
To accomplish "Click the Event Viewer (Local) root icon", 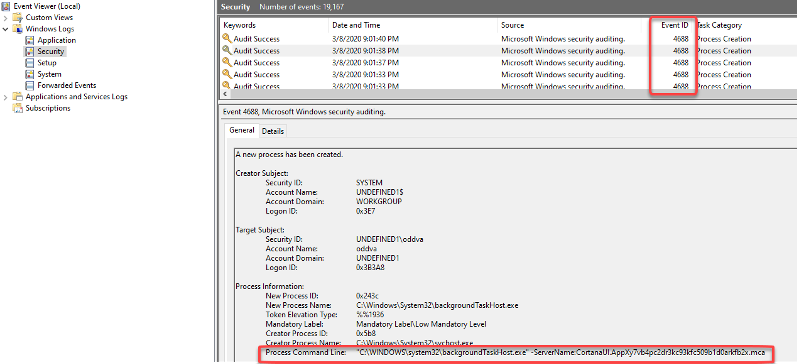I will pos(7,6).
